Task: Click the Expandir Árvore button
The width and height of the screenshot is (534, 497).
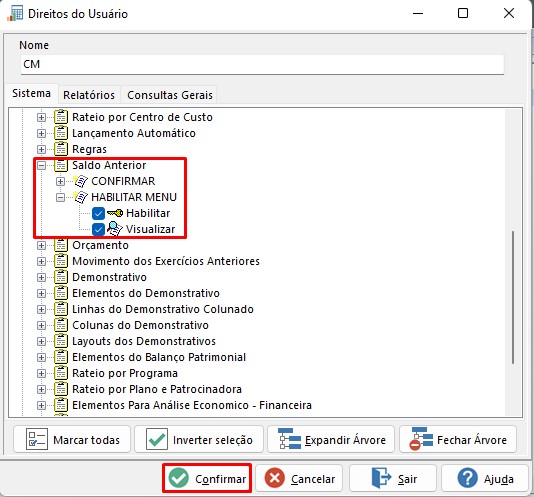Action: click(x=331, y=440)
